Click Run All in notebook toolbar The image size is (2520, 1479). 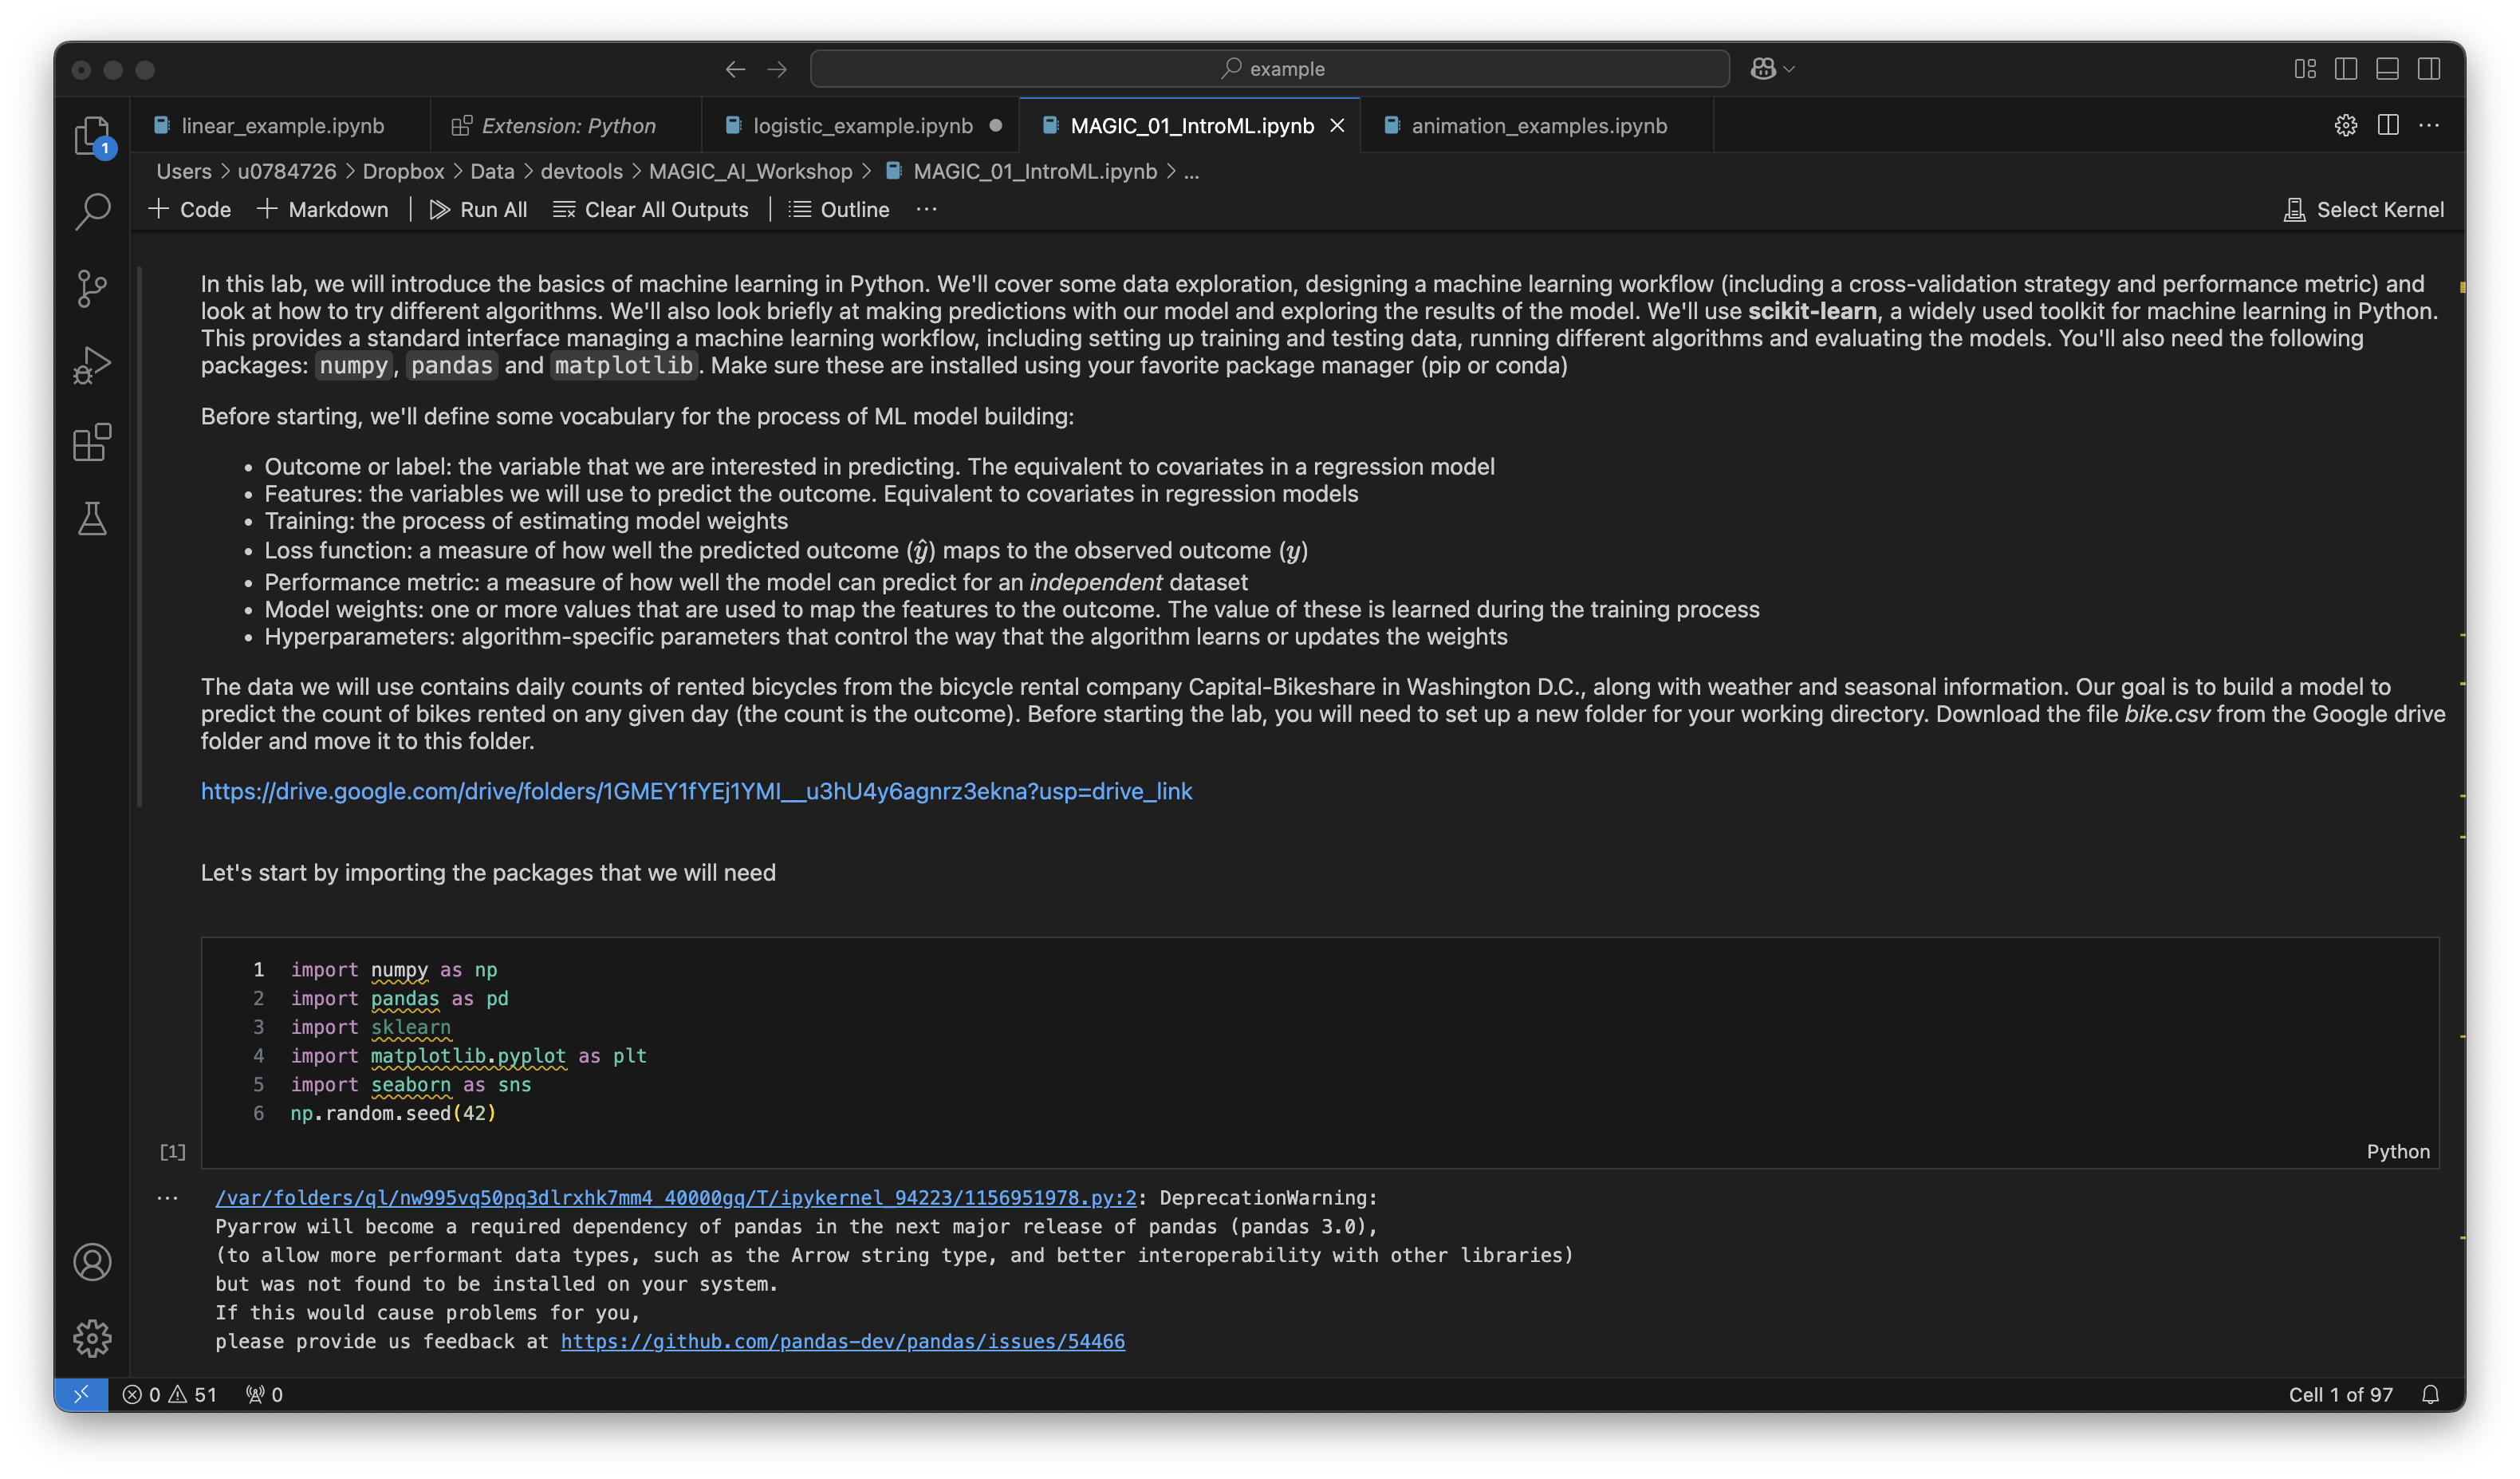(479, 209)
